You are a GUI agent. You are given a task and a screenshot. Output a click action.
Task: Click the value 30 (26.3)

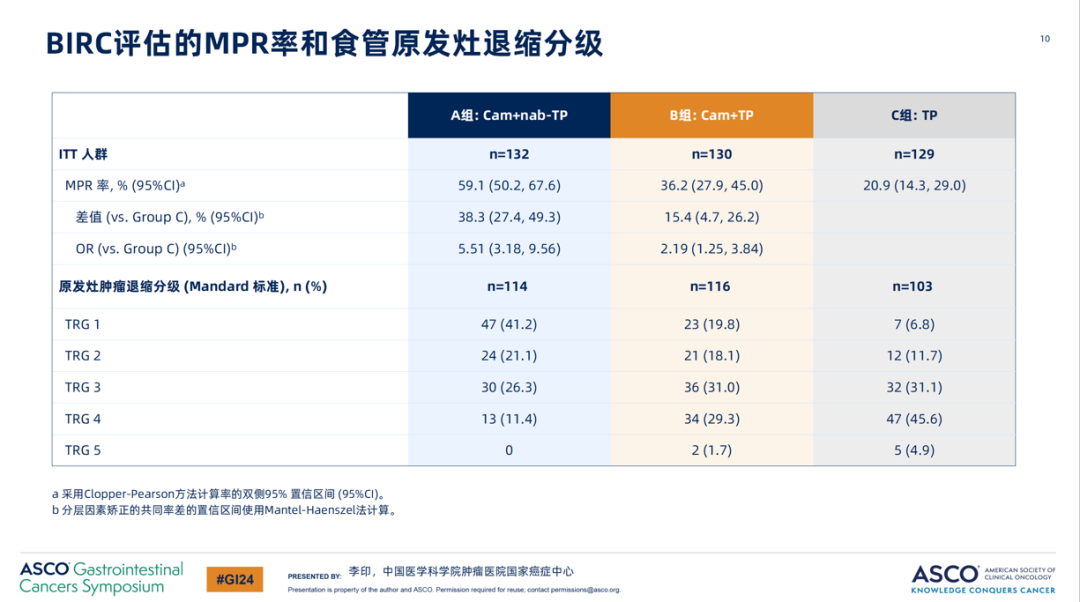pos(509,387)
